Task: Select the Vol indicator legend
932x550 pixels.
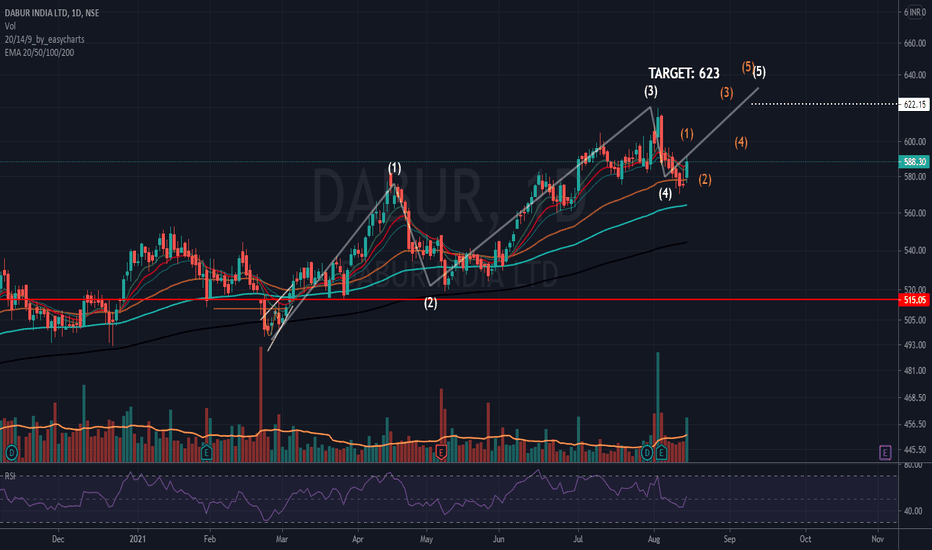Action: click(x=10, y=26)
